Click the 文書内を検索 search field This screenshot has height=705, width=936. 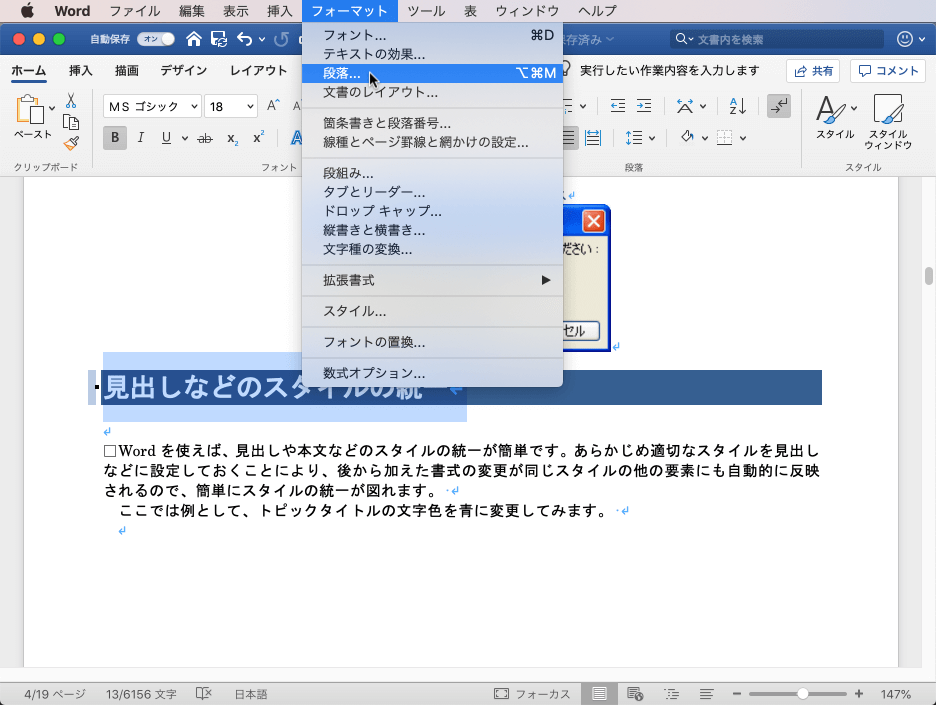point(776,39)
